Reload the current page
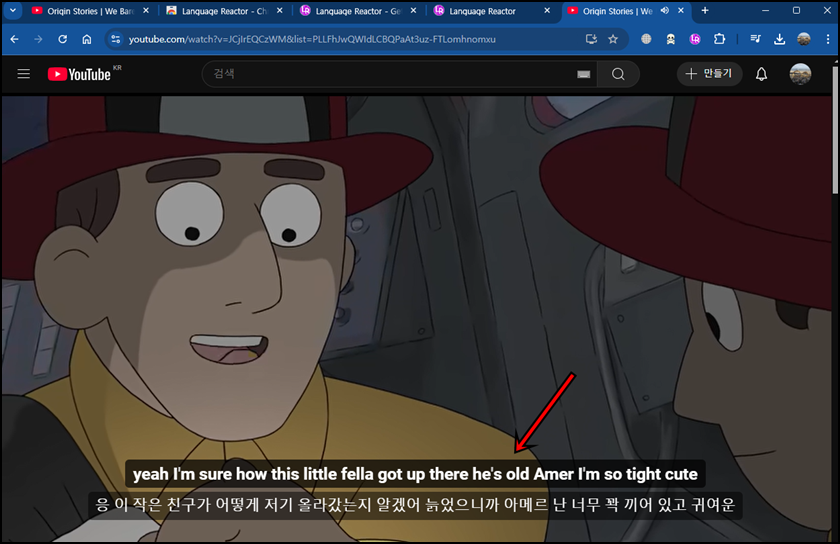Viewport: 840px width, 544px height. (63, 39)
